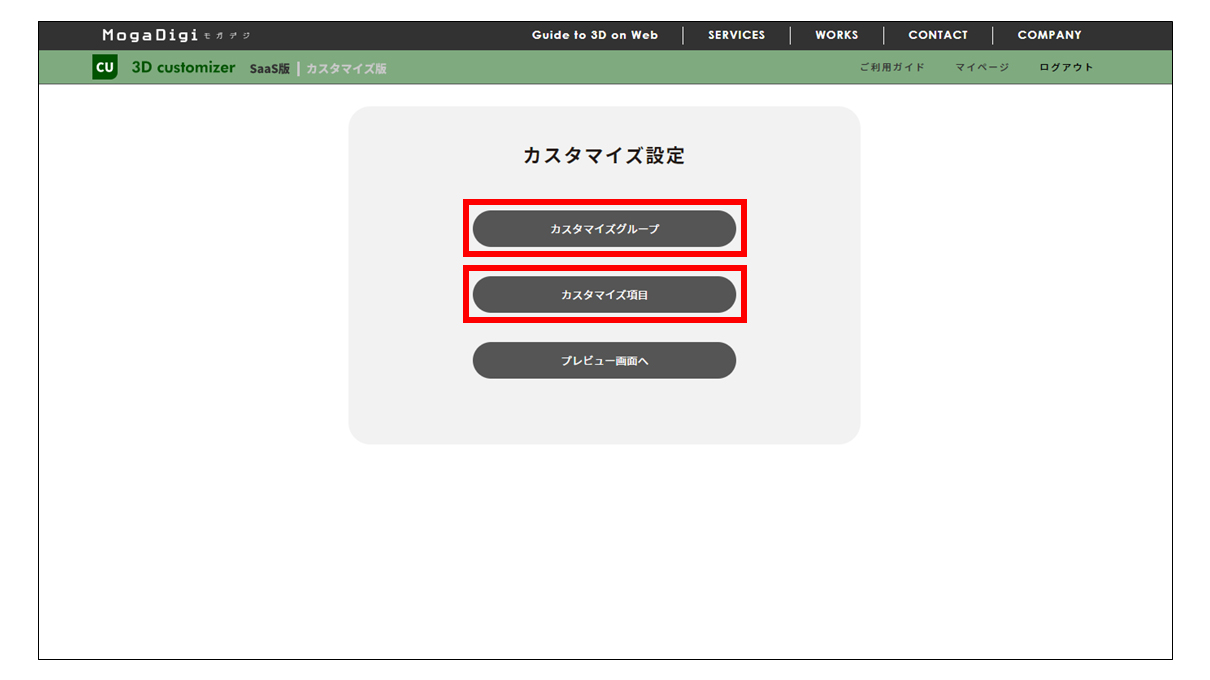Log out via ログアウト
The width and height of the screenshot is (1210, 680).
1066,68
